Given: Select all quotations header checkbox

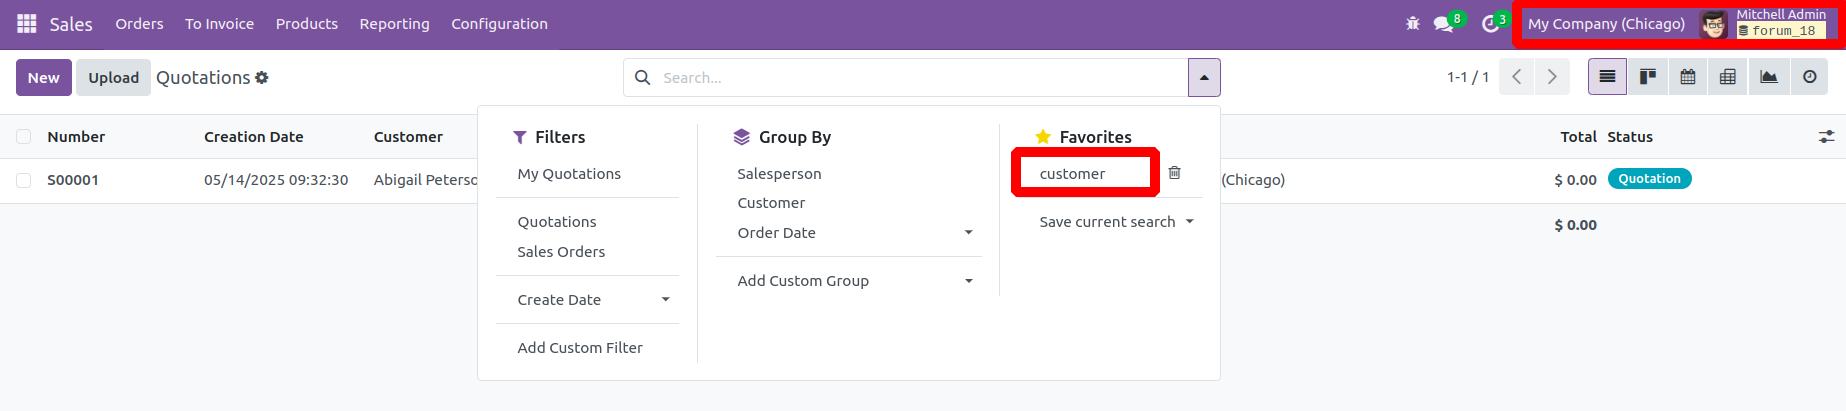Looking at the screenshot, I should click(24, 137).
